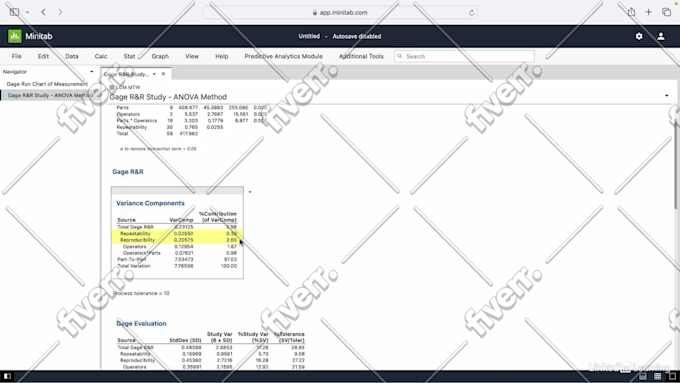Click the Gage R&R section heading

tap(128, 171)
